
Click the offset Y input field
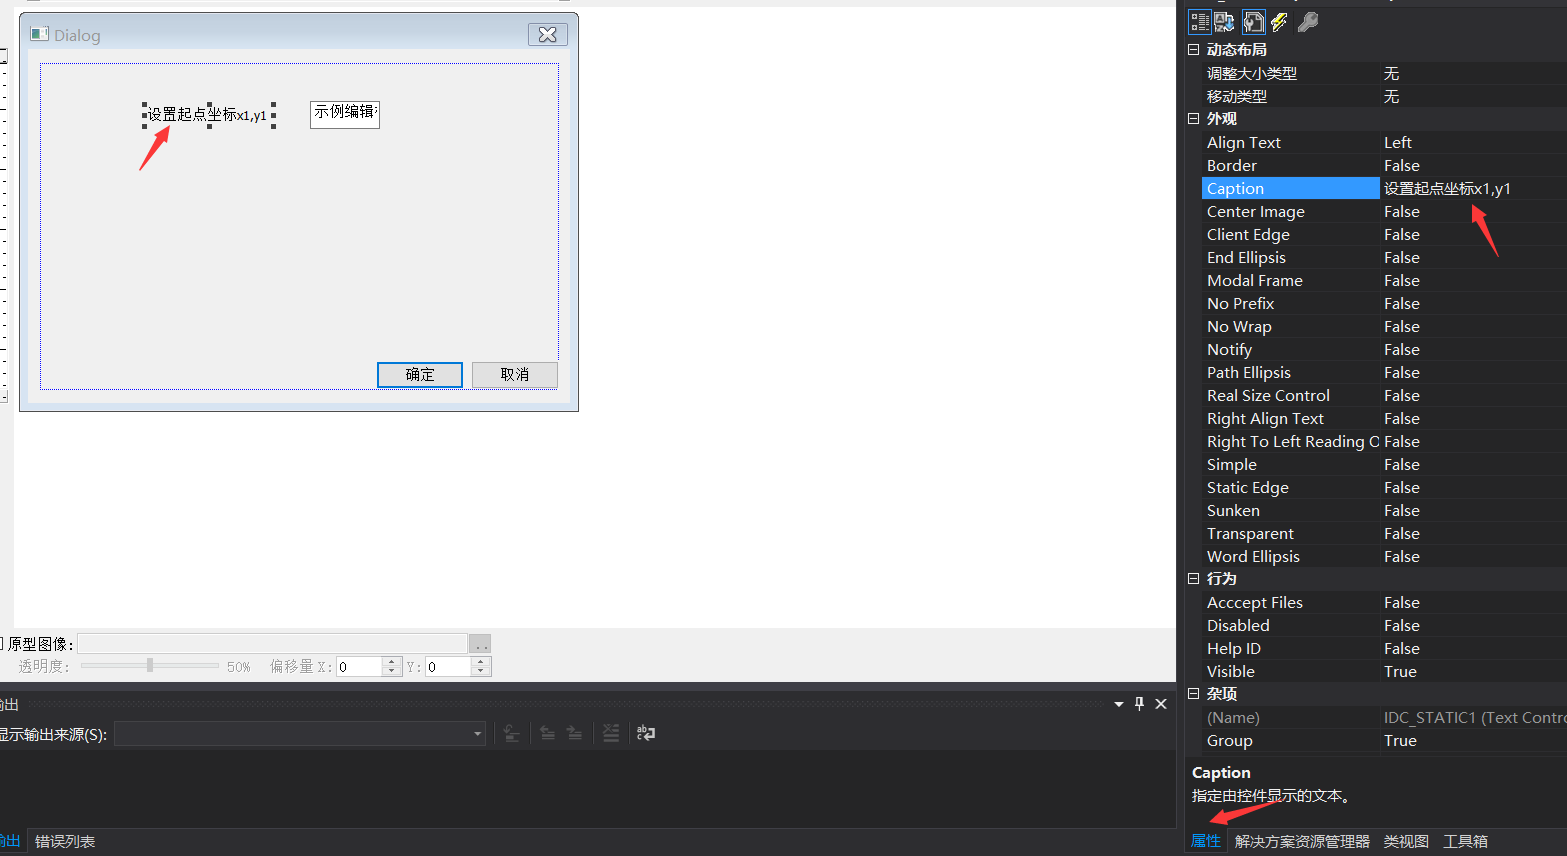tap(448, 667)
